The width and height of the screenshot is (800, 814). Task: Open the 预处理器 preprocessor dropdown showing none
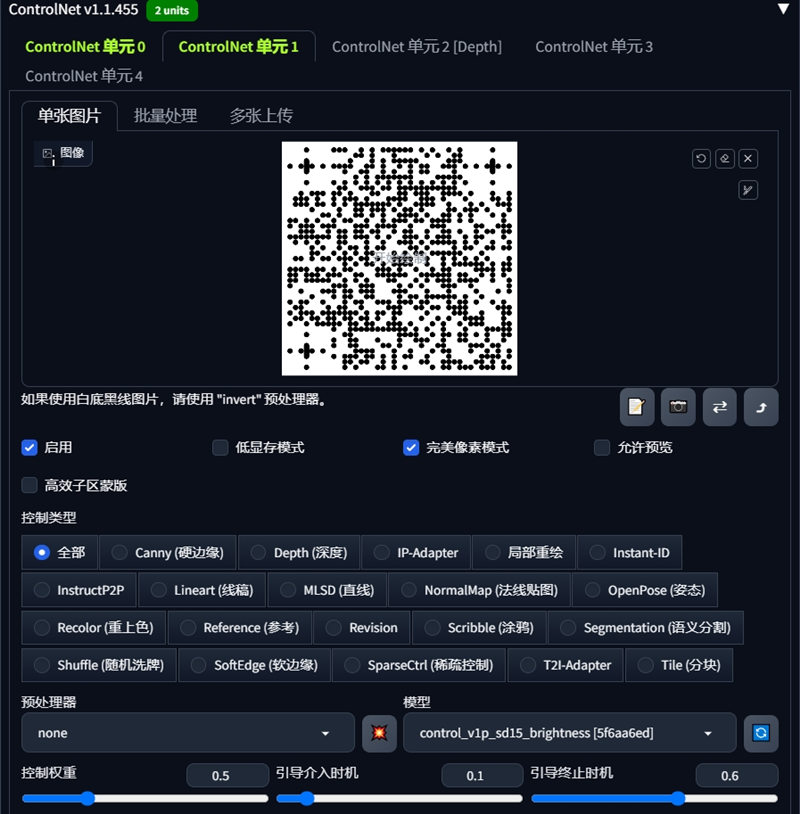[x=188, y=733]
